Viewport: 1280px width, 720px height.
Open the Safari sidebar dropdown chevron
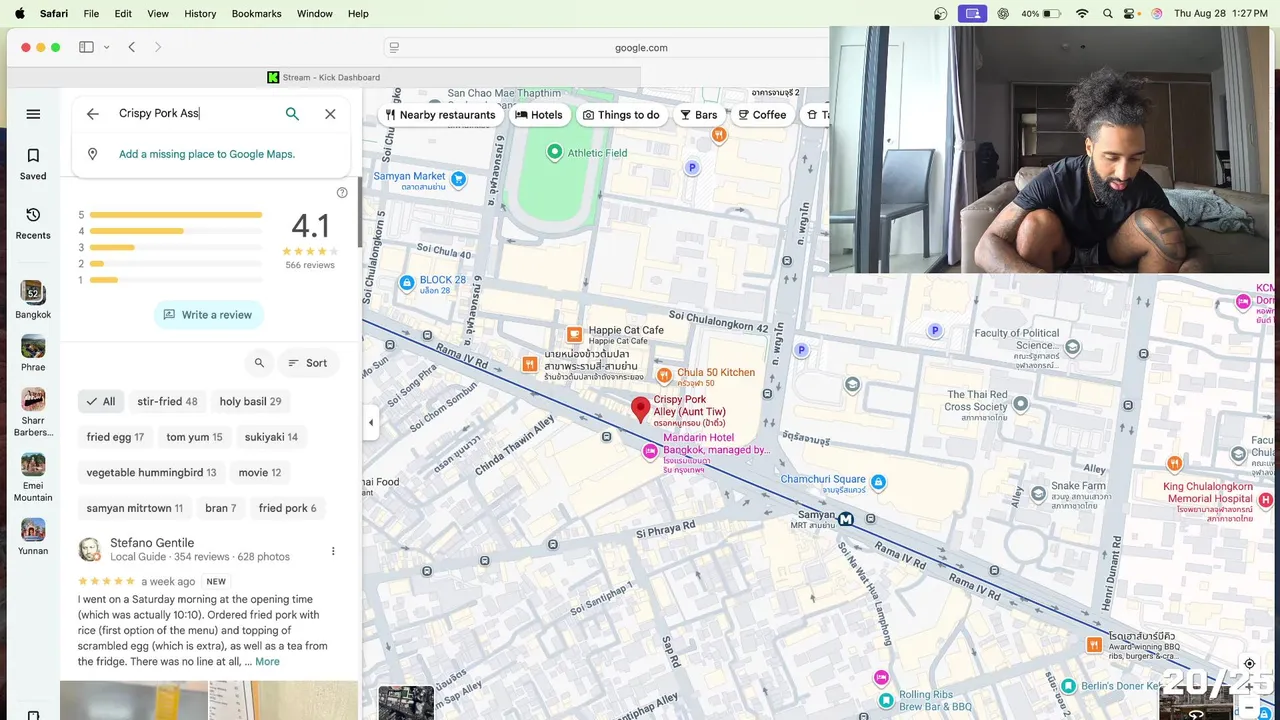tap(107, 47)
